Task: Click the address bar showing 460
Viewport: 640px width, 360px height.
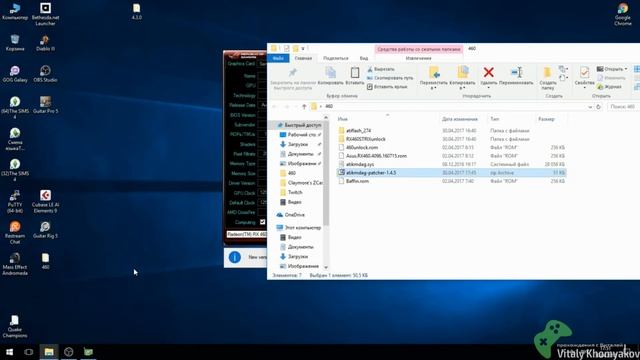Action: tap(451, 107)
